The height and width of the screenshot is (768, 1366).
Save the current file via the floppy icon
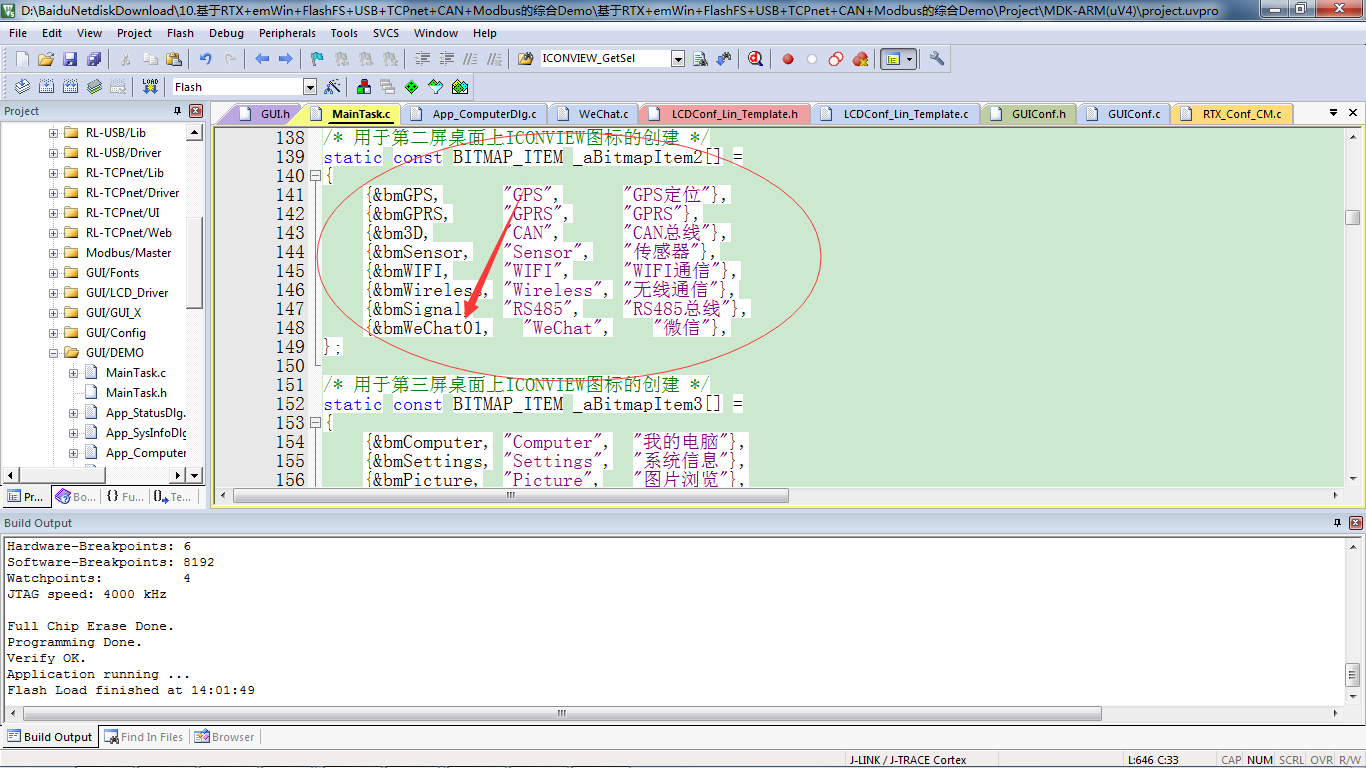pyautogui.click(x=70, y=59)
